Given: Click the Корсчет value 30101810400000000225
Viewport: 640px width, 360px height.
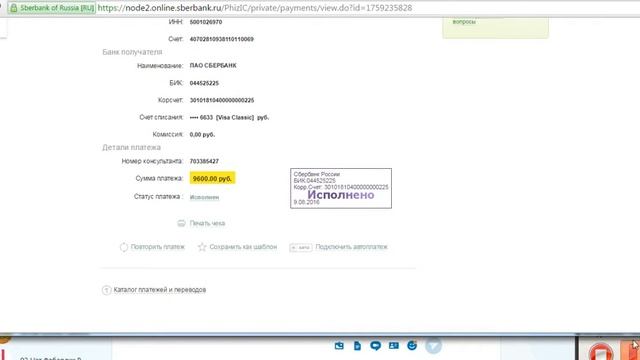Looking at the screenshot, I should click(222, 100).
